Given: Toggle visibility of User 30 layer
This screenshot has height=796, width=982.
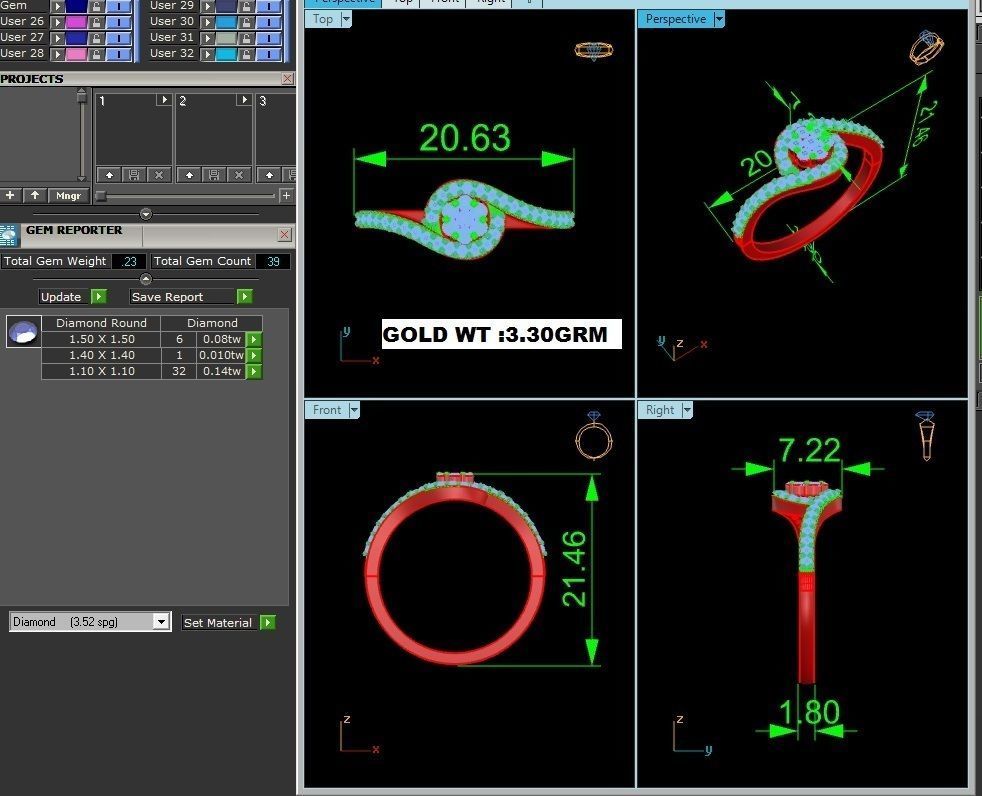Looking at the screenshot, I should coord(269,22).
